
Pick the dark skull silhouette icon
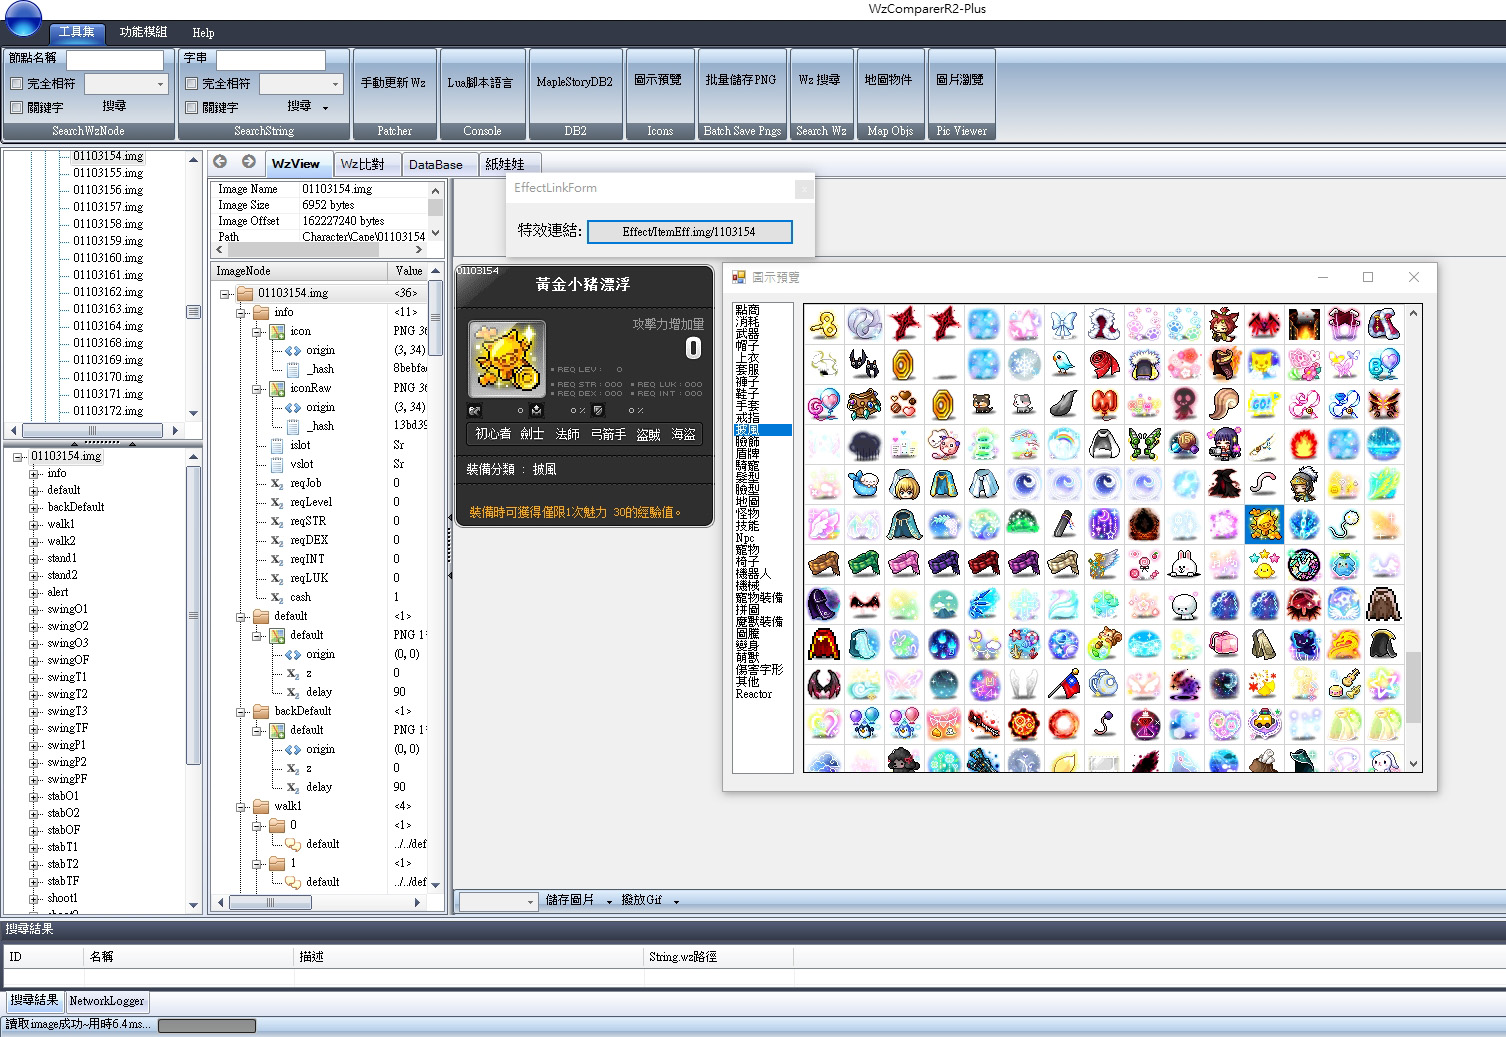pyautogui.click(x=1184, y=404)
